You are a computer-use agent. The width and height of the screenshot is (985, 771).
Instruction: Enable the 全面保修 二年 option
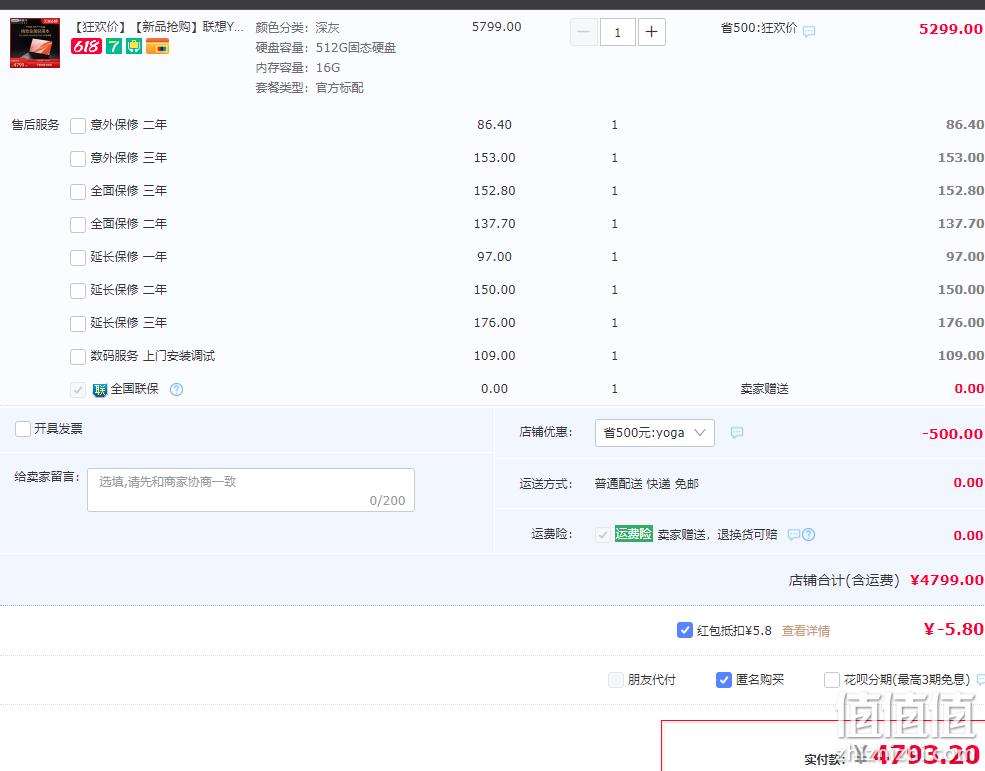78,224
